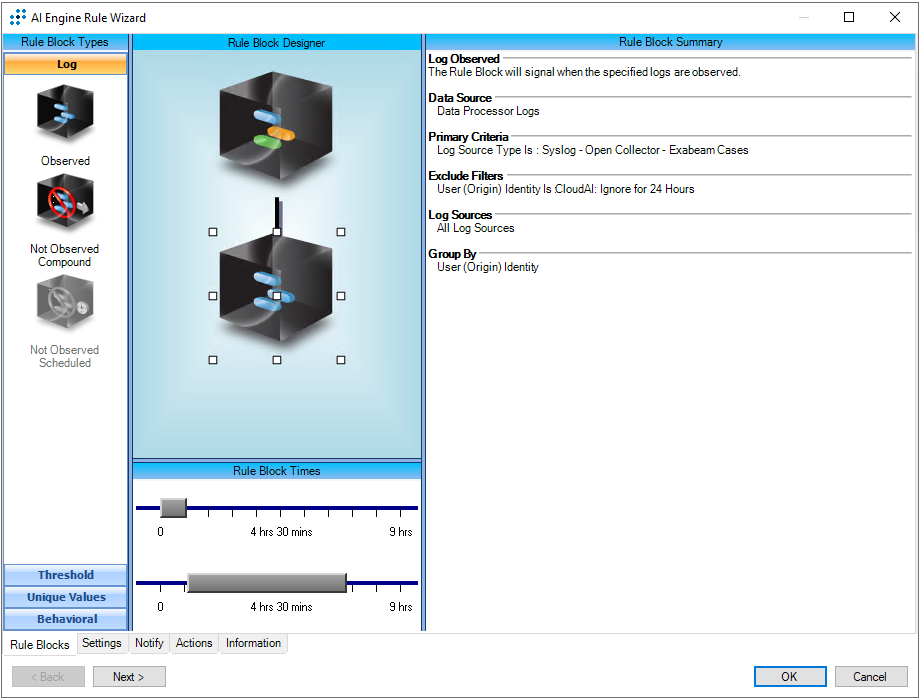
Task: Collapse the Log rule block types header
Action: [x=66, y=64]
